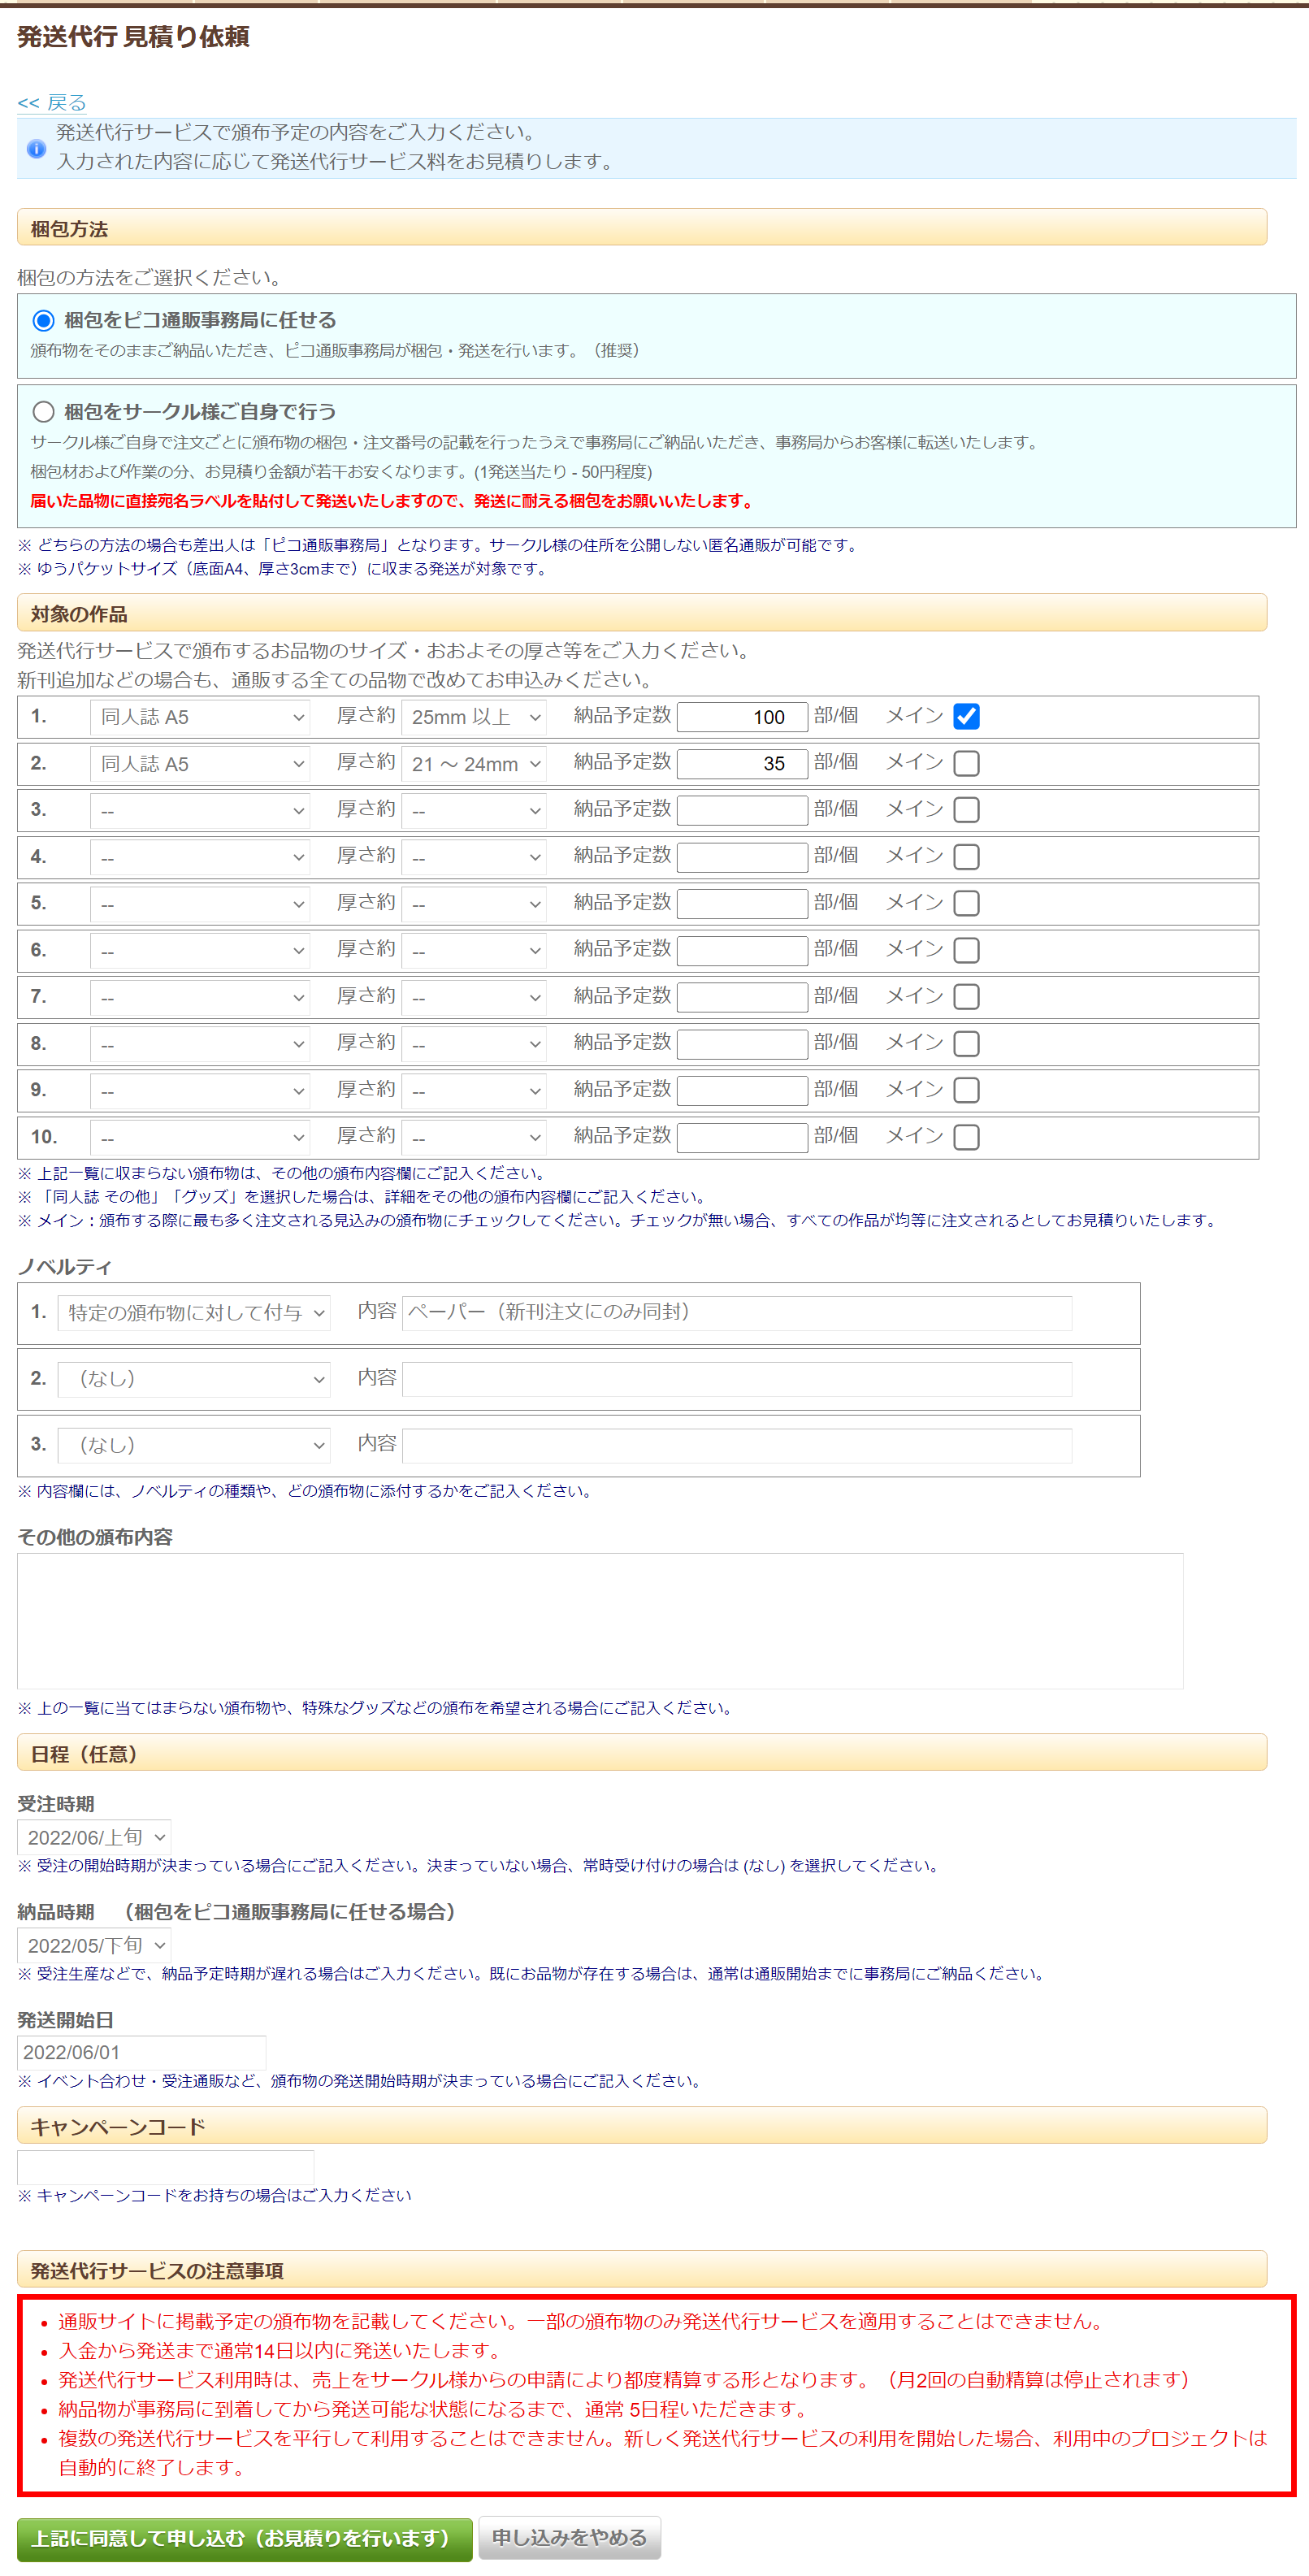
Task: Open row 9 thickness dropdown
Action: pos(474,1090)
